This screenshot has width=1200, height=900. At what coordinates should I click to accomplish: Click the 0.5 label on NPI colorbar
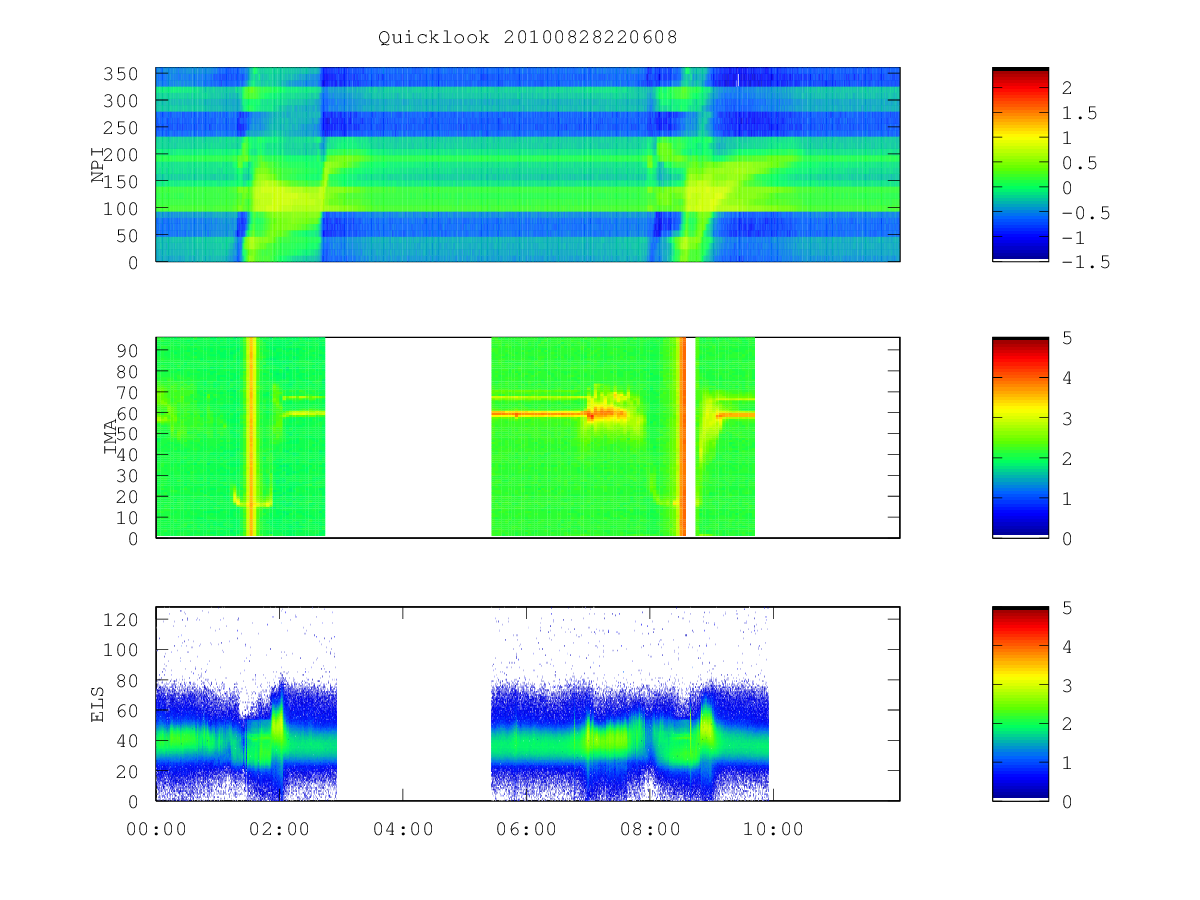point(1079,163)
